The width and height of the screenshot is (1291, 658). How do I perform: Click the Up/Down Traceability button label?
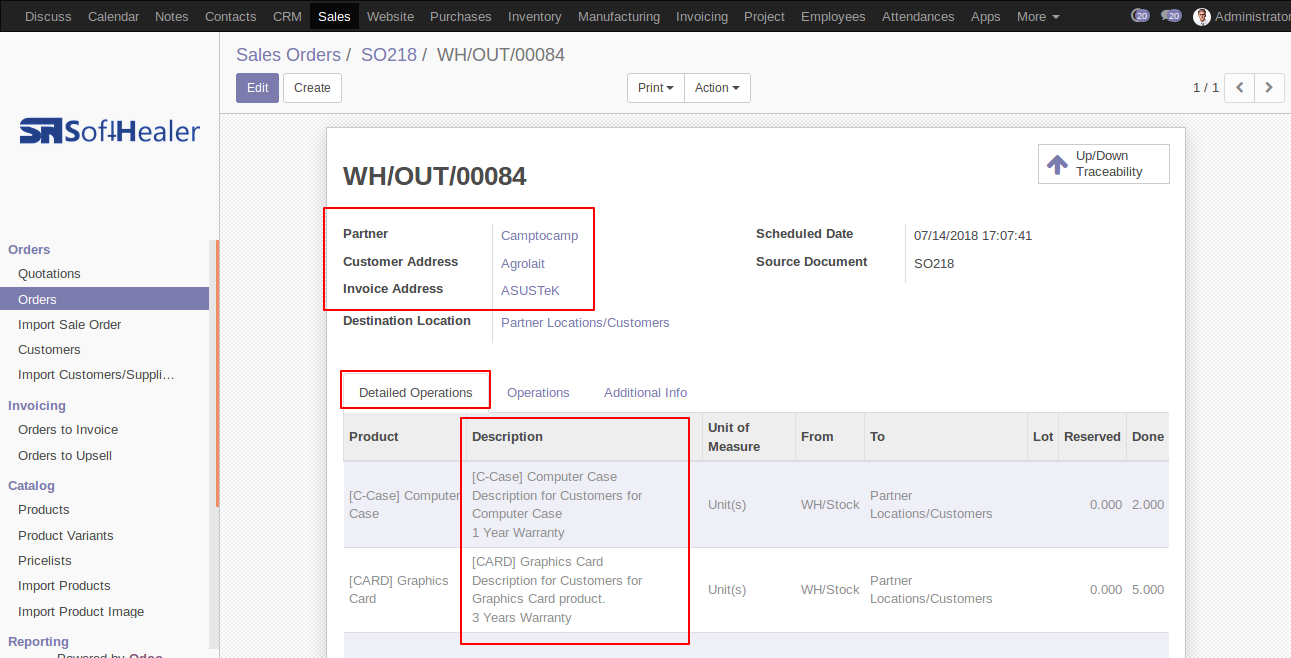coord(1109,164)
